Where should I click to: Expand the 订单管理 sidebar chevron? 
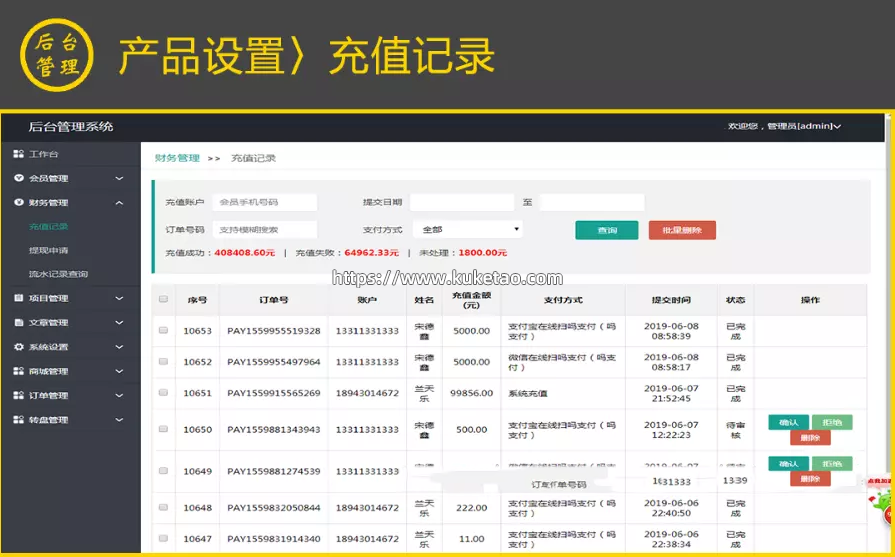click(x=119, y=396)
